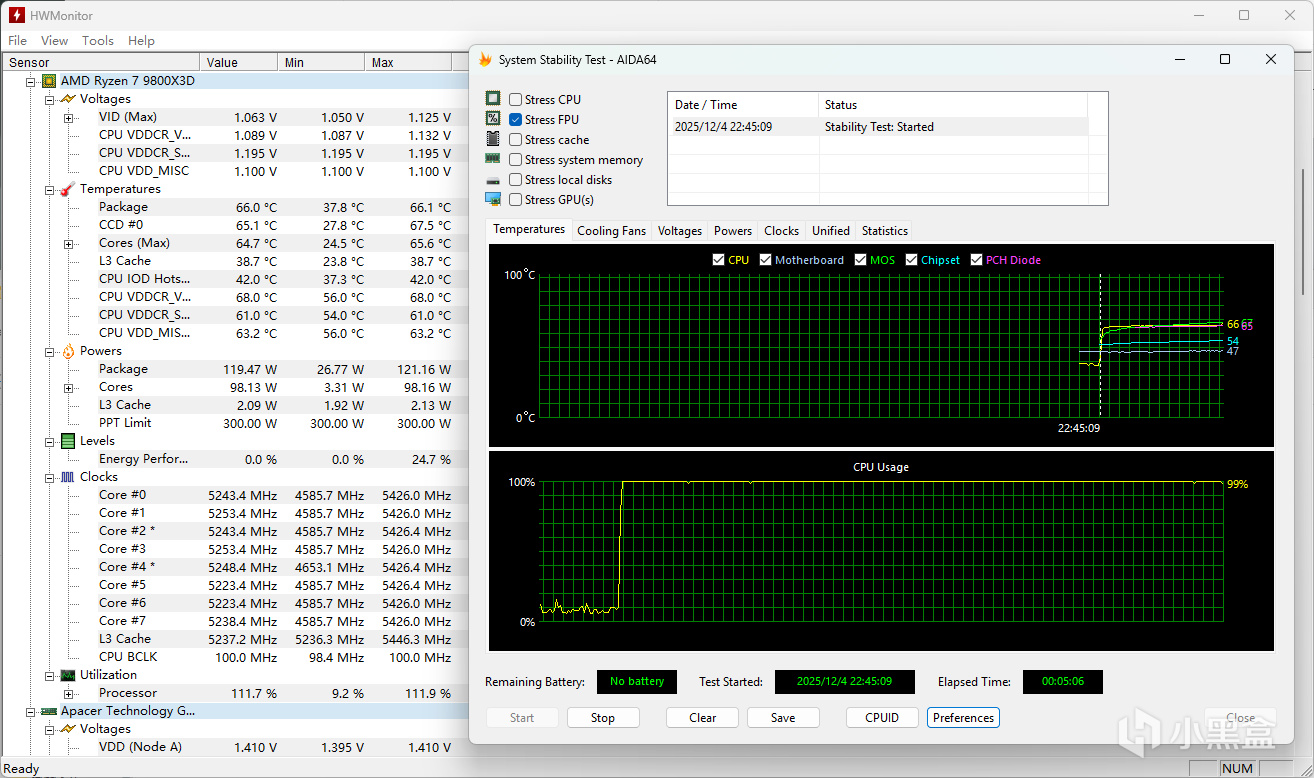Expand the Cores (Max) temperature entry

tap(68, 243)
